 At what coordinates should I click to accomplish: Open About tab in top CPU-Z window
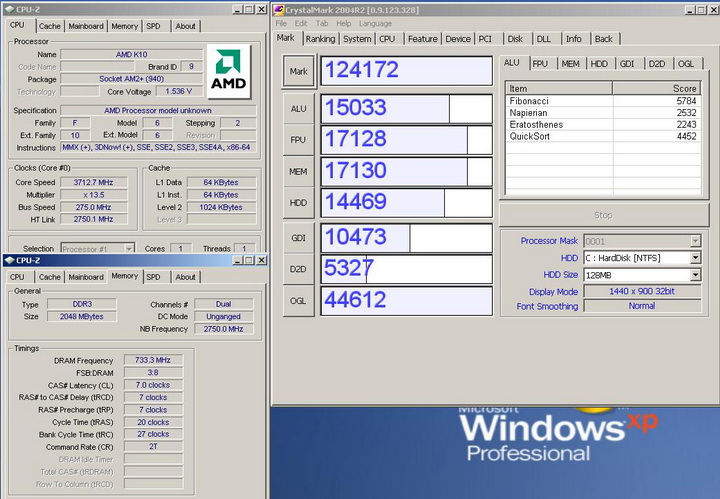point(186,26)
